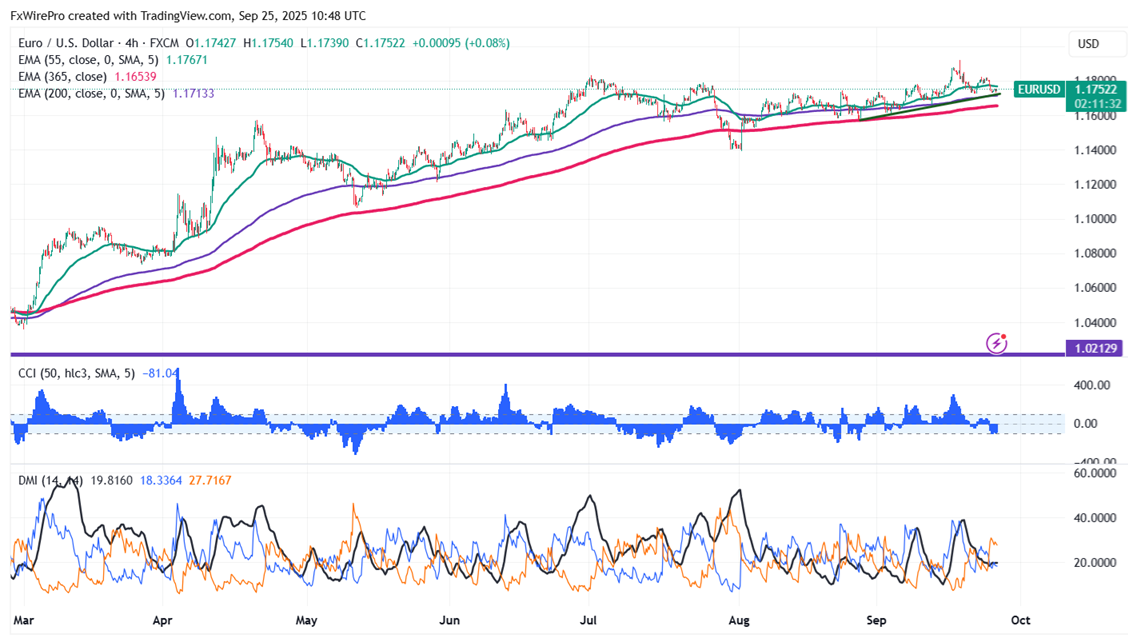
Task: Click the 0.00 CCI axis label
Action: click(x=1085, y=424)
